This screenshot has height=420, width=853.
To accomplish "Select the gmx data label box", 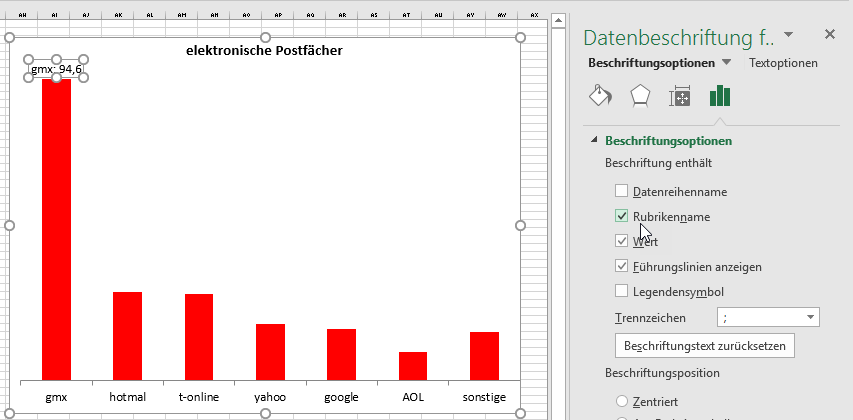I will coord(56,69).
